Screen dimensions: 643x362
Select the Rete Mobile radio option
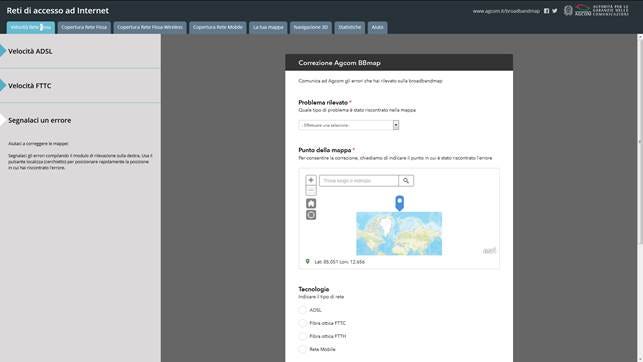coord(303,349)
